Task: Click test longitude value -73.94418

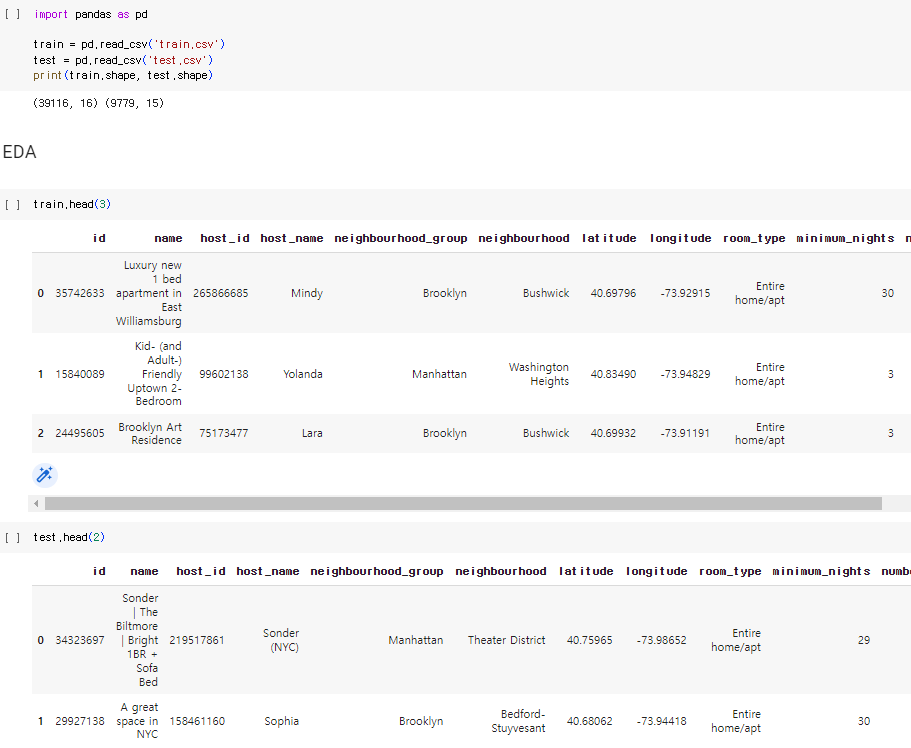Action: click(661, 721)
